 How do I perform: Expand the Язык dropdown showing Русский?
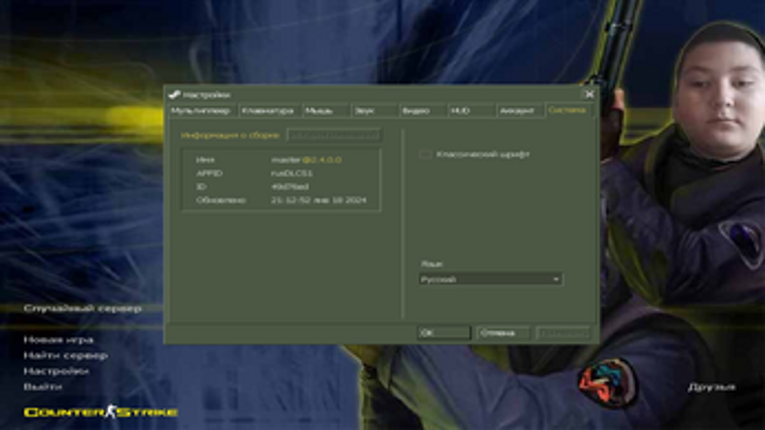(x=490, y=279)
